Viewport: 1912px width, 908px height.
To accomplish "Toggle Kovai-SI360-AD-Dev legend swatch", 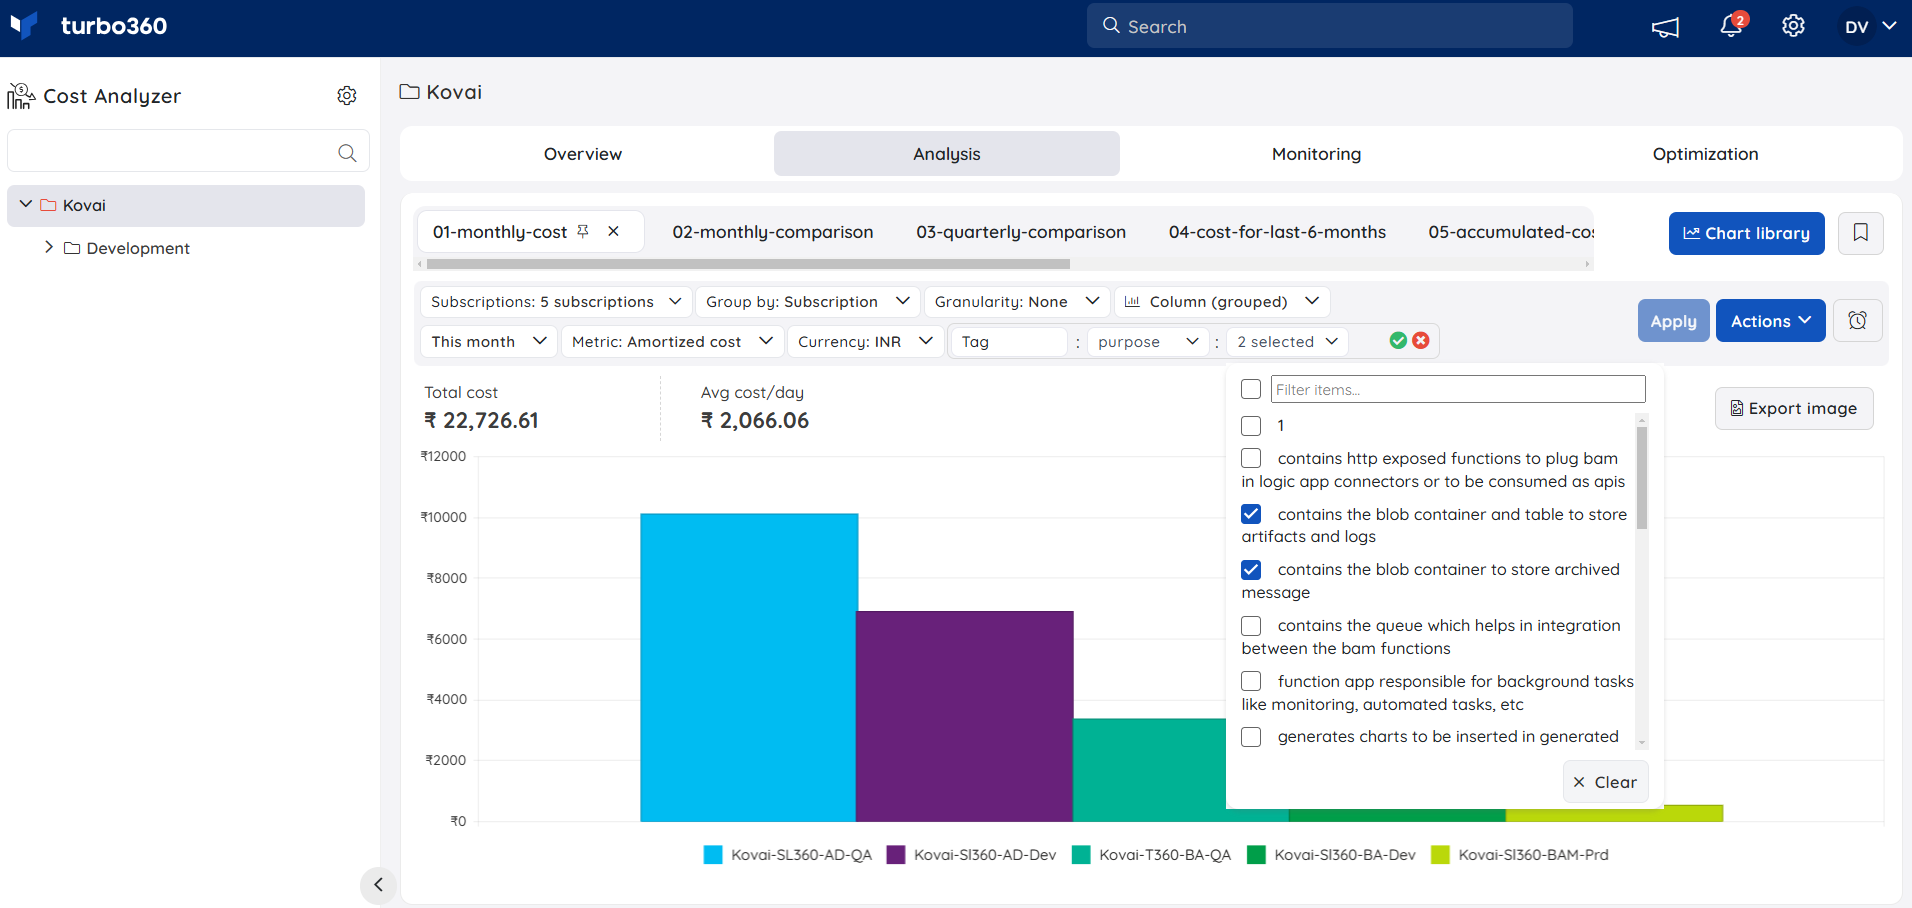I will point(896,855).
